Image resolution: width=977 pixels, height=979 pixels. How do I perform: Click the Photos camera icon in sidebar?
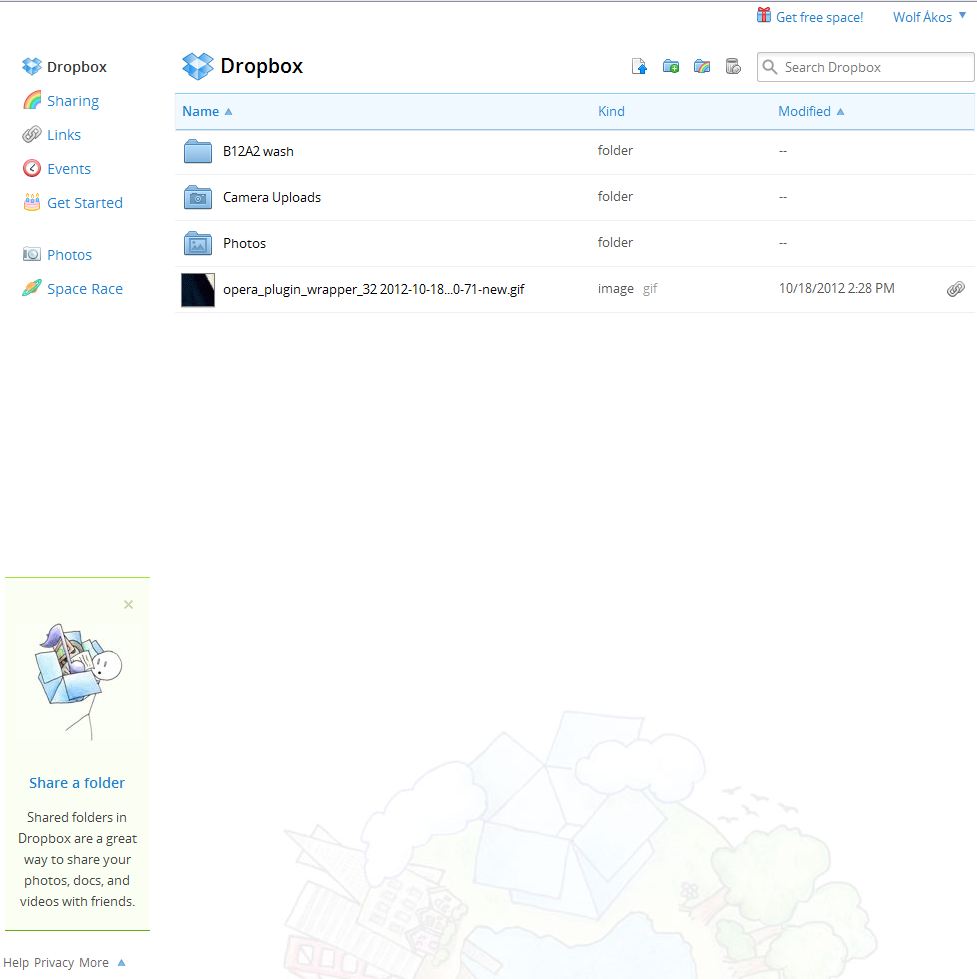click(32, 254)
